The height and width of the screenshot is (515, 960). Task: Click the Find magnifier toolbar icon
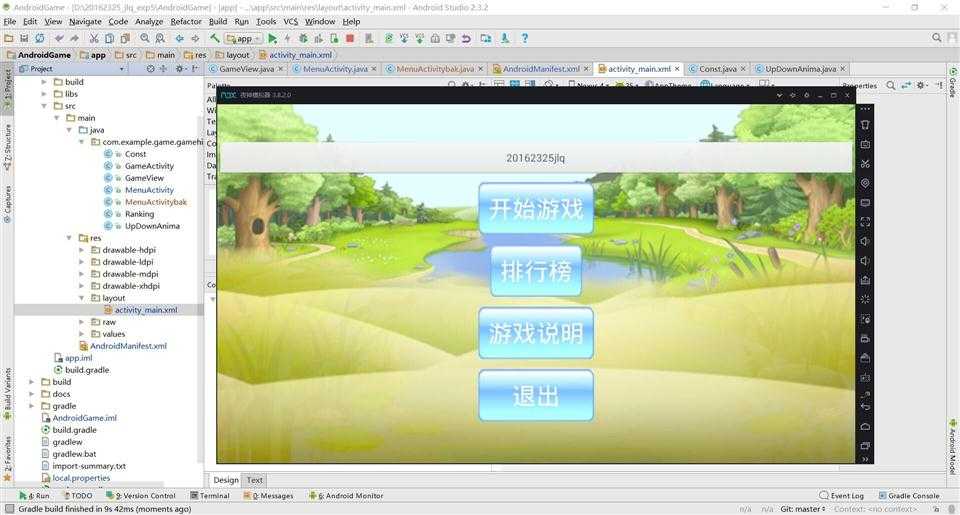(144, 38)
